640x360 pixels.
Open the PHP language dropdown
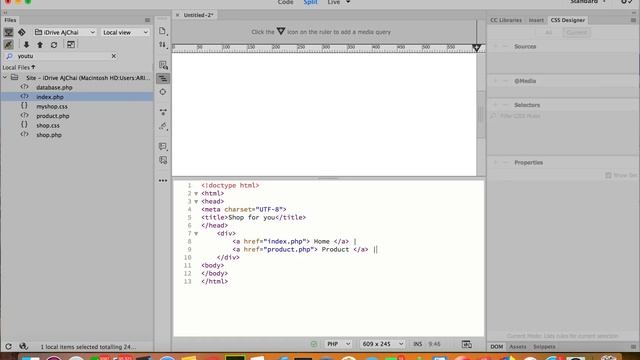pyautogui.click(x=338, y=344)
